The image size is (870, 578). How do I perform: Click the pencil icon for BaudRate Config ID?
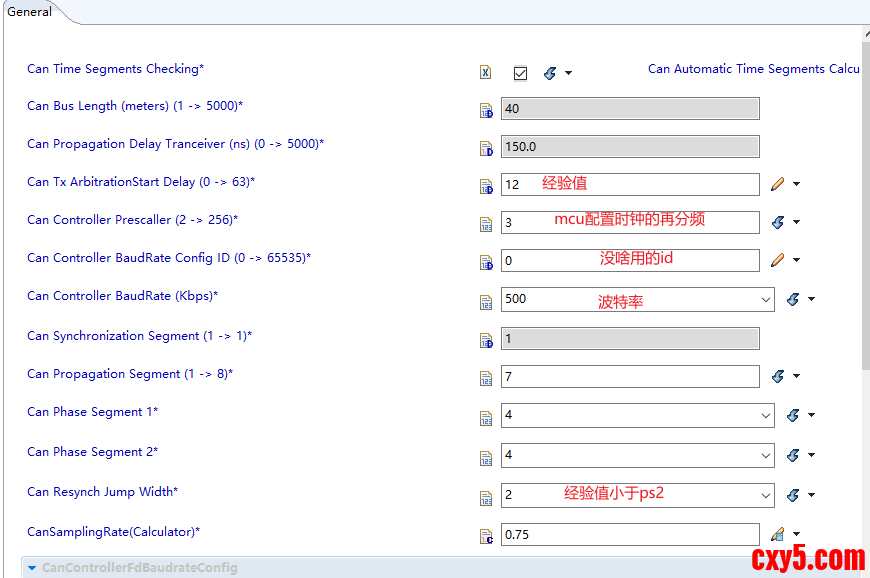click(778, 260)
